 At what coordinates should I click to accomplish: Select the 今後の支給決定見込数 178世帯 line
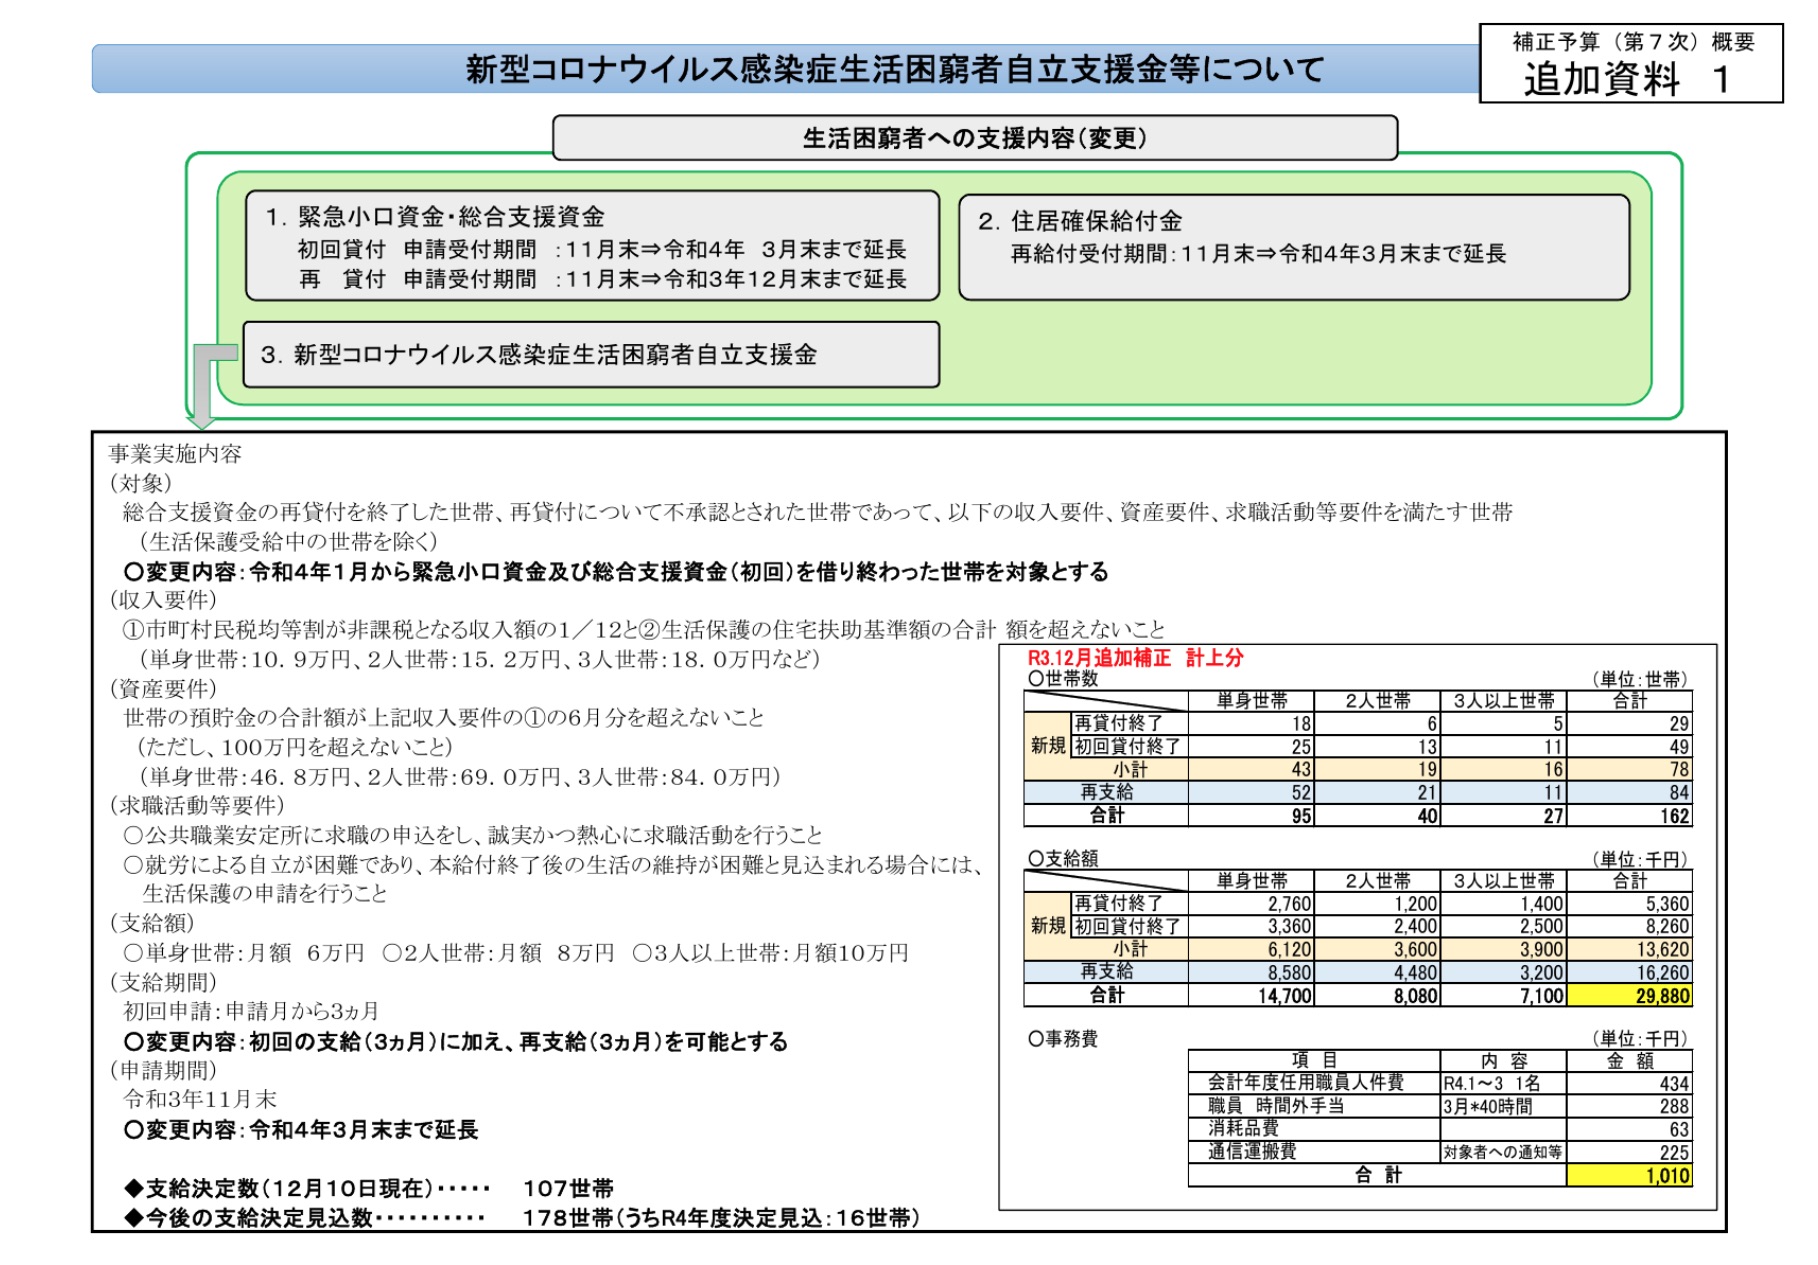[x=521, y=1218]
